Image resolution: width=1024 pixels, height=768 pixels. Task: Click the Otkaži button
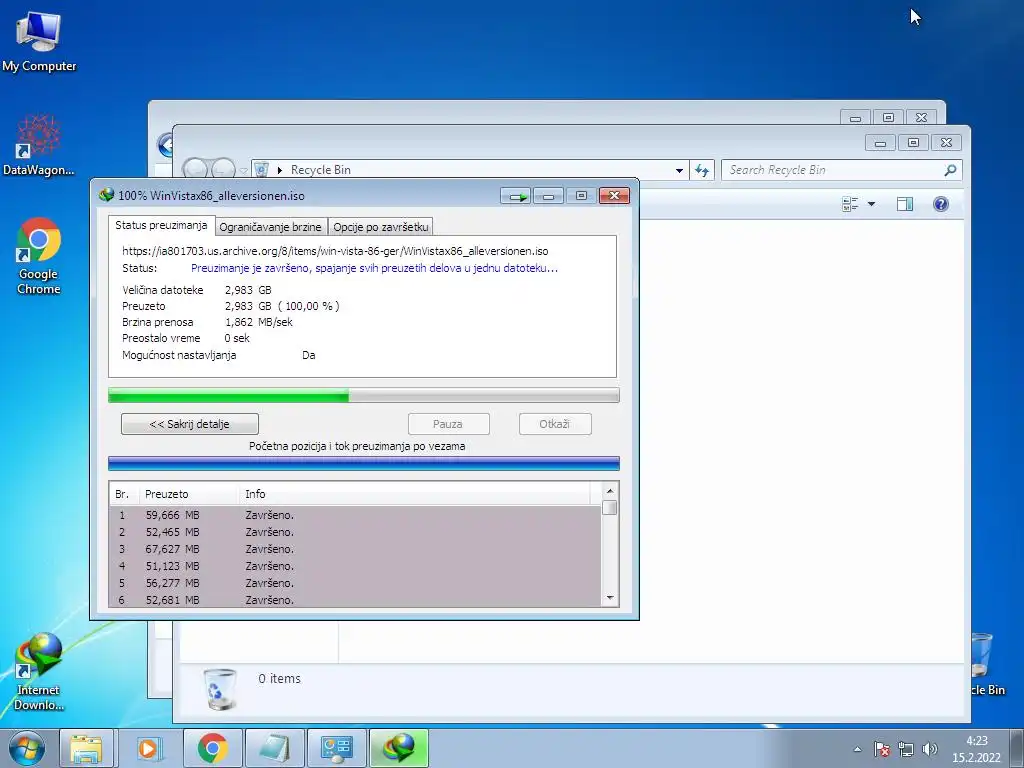[x=555, y=424]
